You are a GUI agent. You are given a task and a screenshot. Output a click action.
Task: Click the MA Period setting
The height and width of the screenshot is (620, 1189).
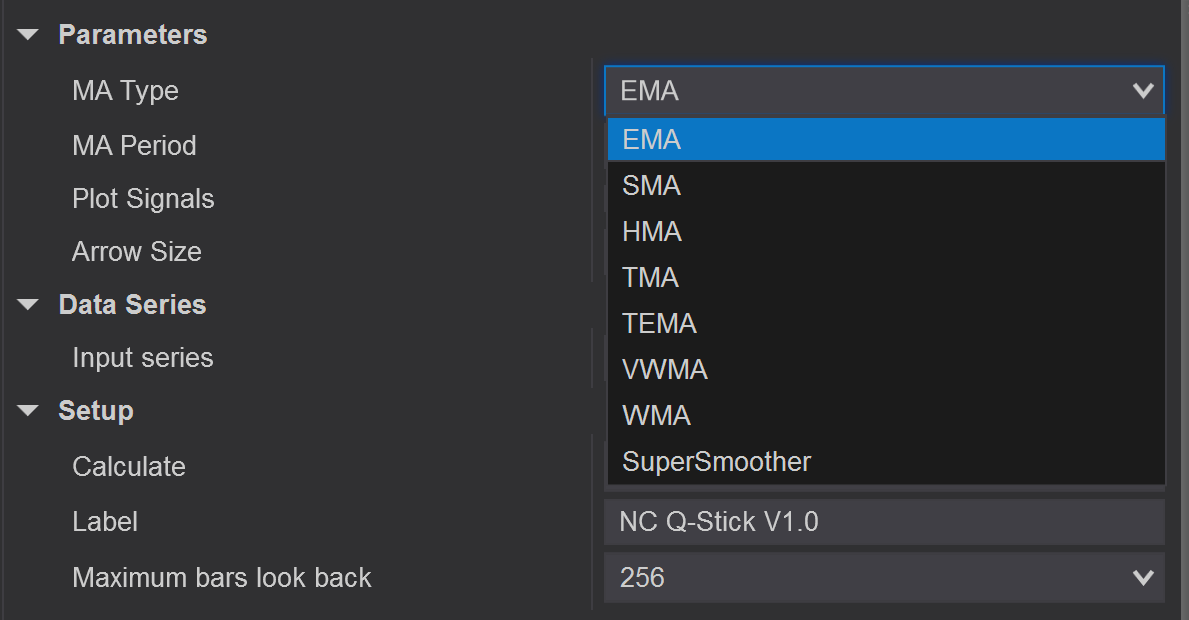pos(134,144)
